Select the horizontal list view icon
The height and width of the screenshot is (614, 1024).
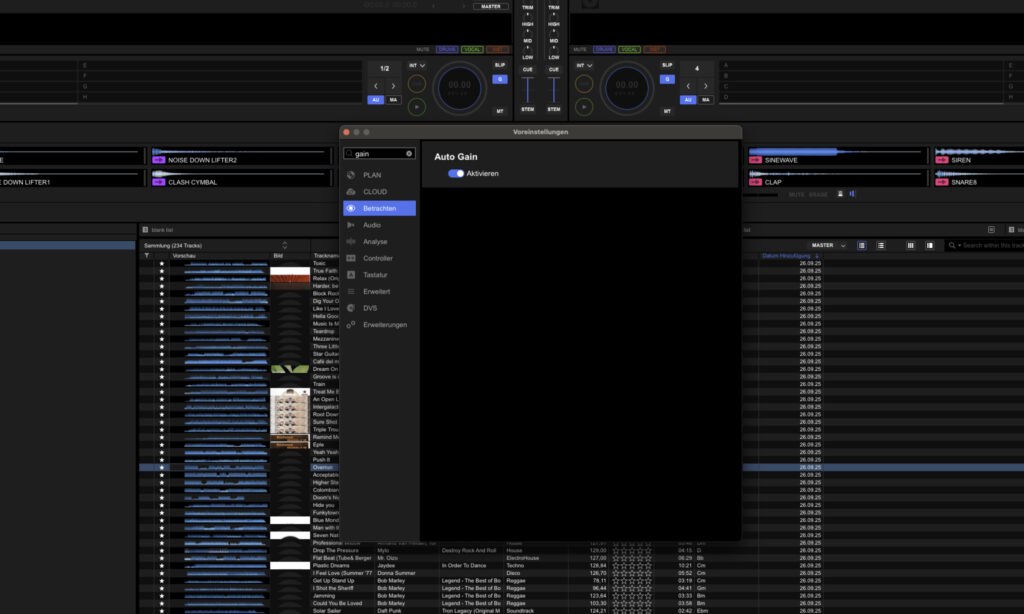click(881, 245)
